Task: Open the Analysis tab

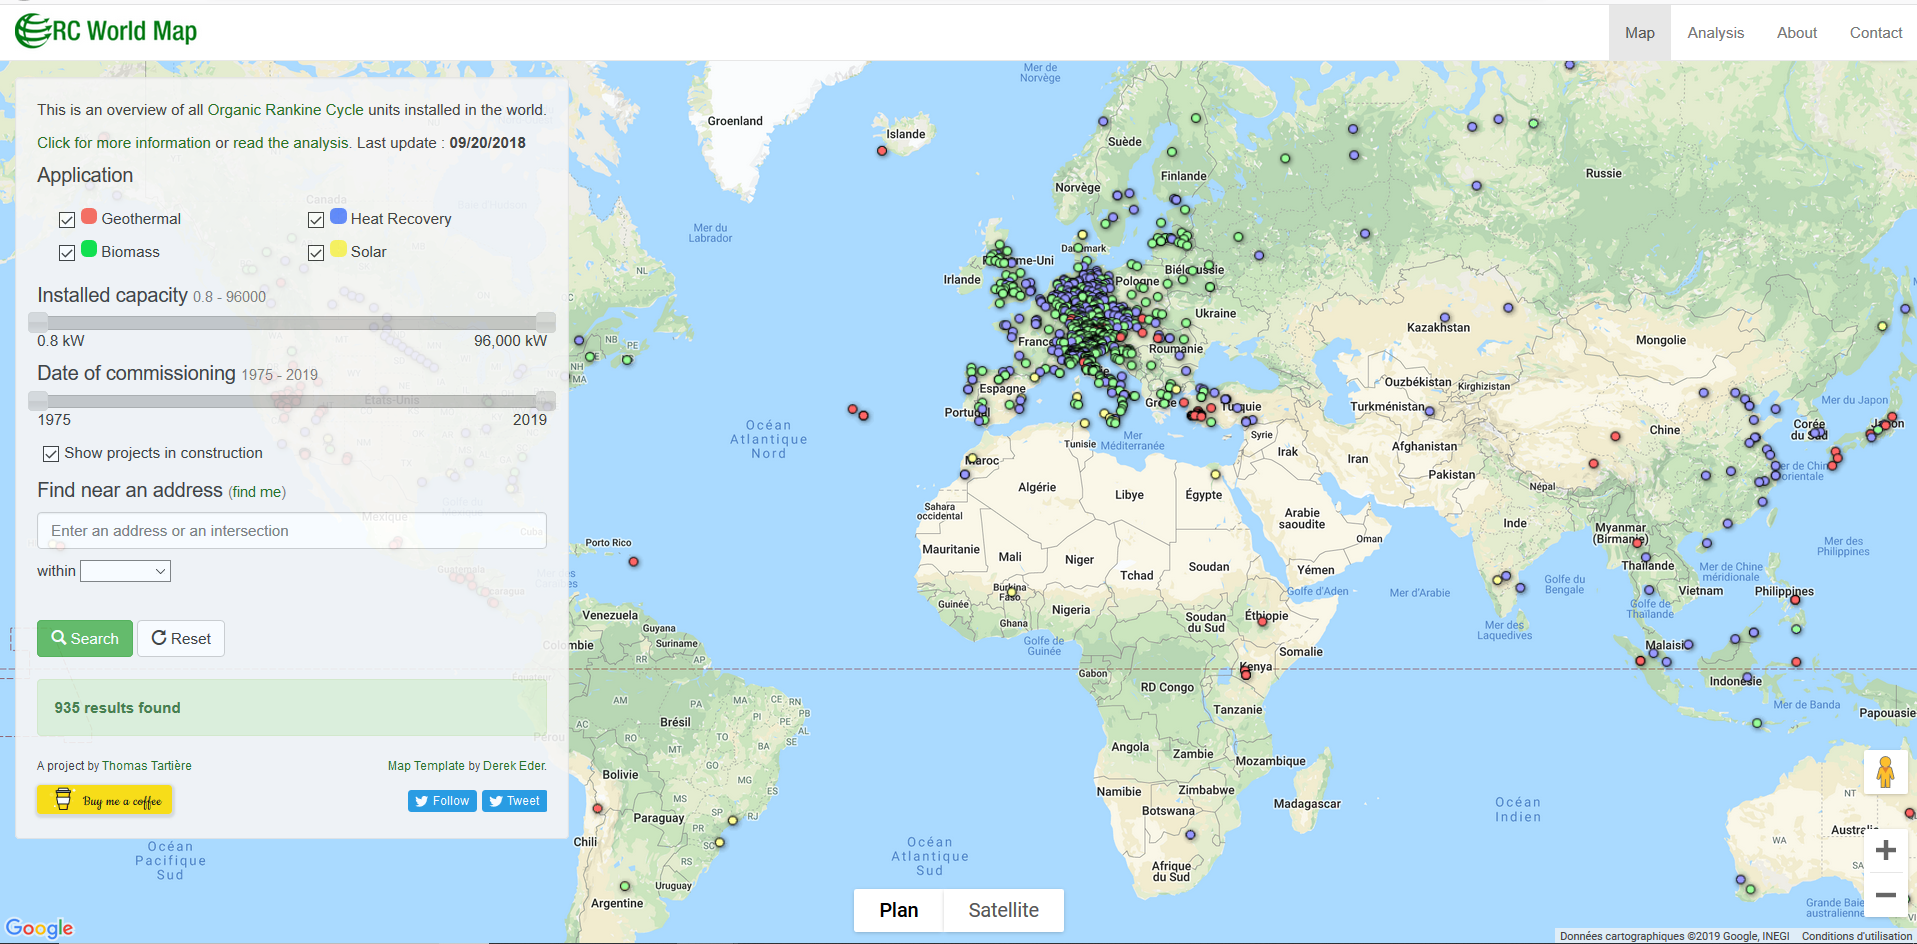Action: (x=1715, y=33)
